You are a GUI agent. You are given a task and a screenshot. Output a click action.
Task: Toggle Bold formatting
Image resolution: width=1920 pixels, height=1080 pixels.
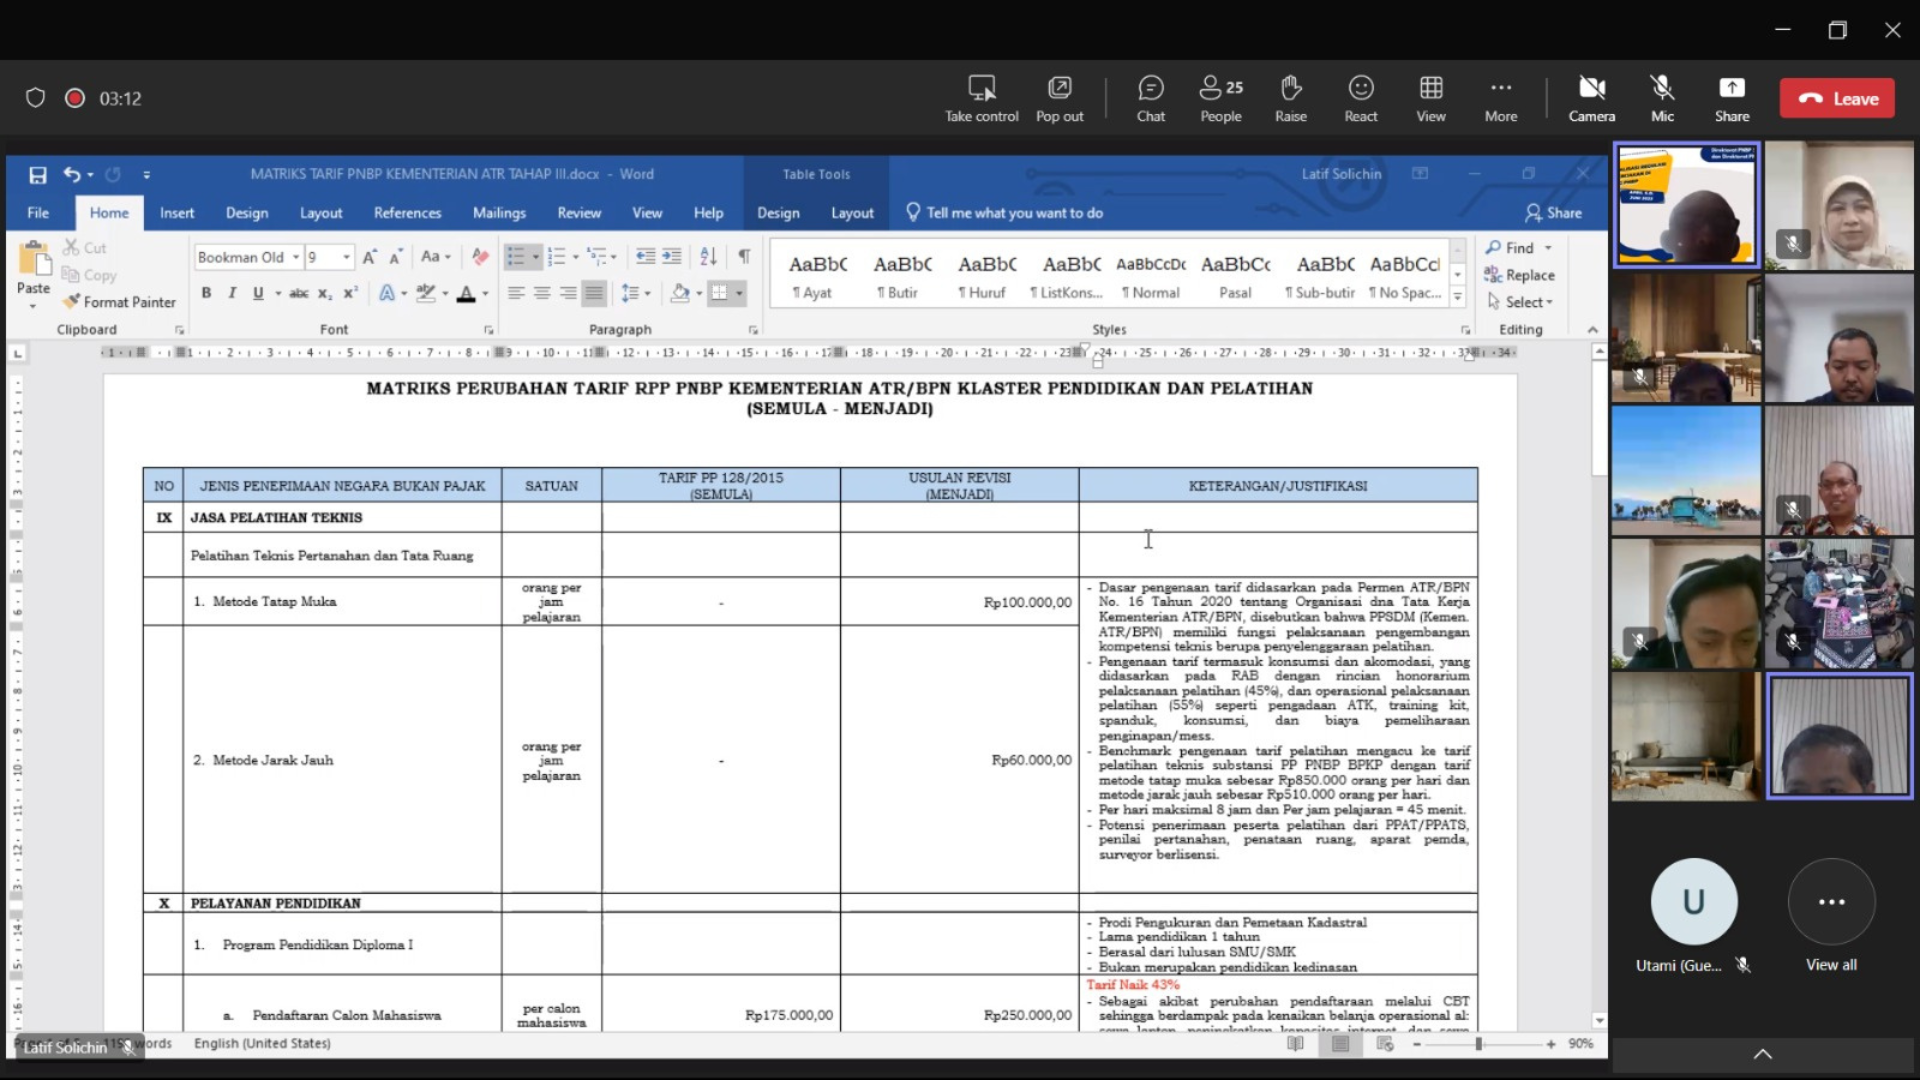206,293
